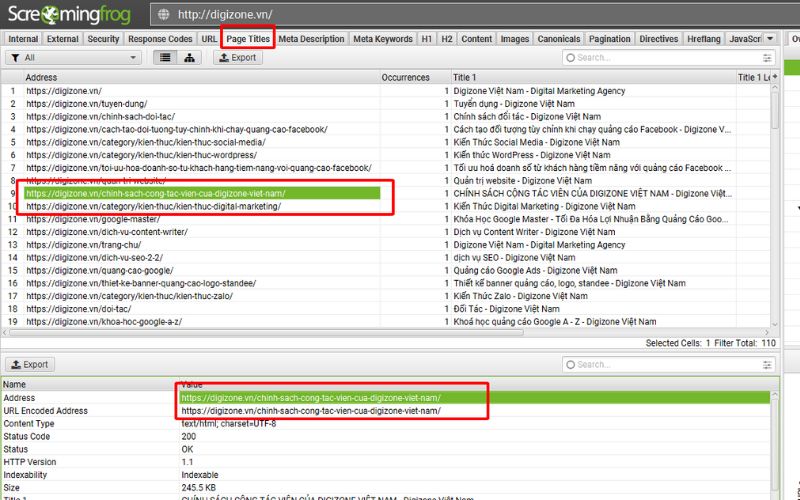Expand the hidden tabs overflow arrow
Screen dimensions: 800x500
coord(770,39)
